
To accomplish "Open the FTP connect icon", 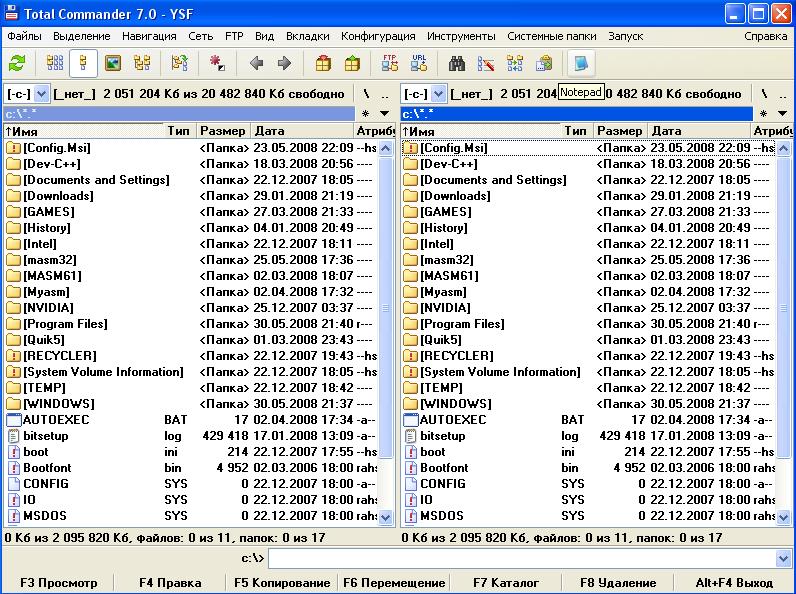I will pos(390,63).
